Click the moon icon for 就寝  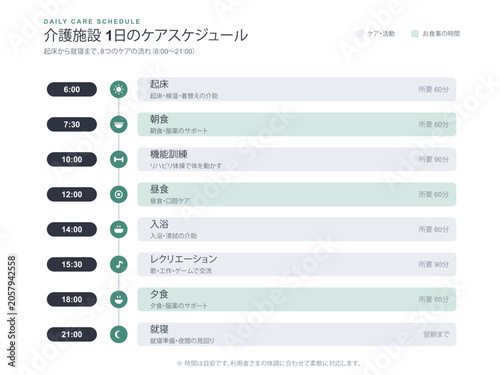coord(119,334)
